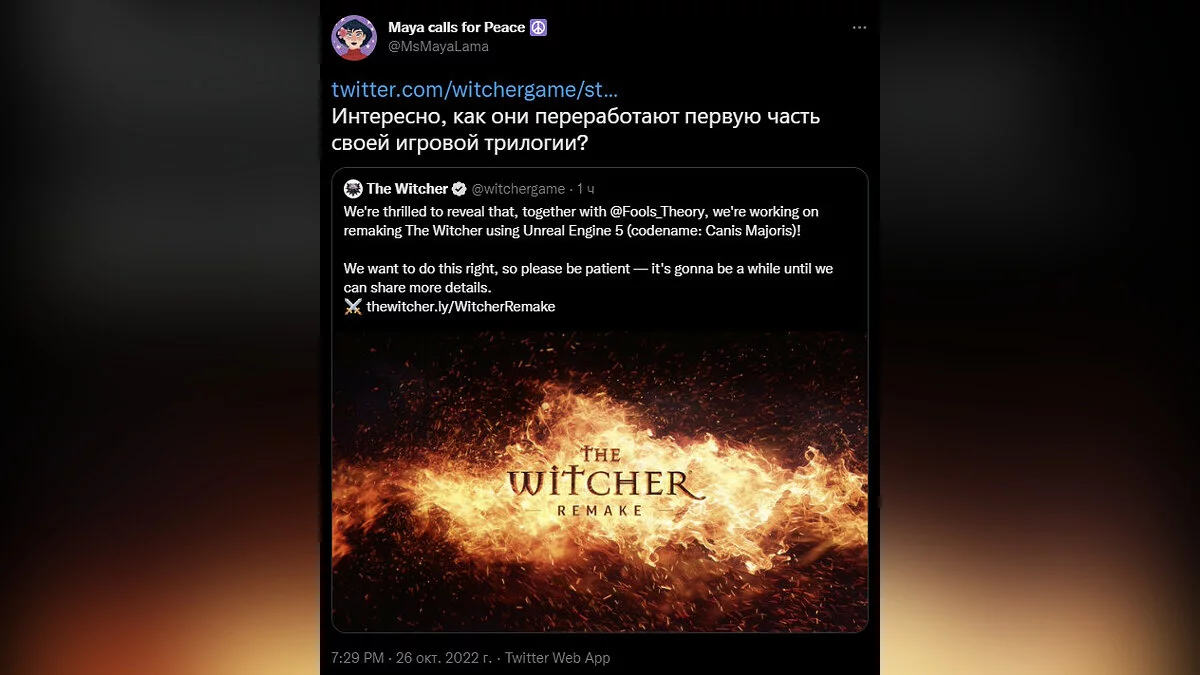Click the Russian tweet text by Maya

tap(576, 129)
